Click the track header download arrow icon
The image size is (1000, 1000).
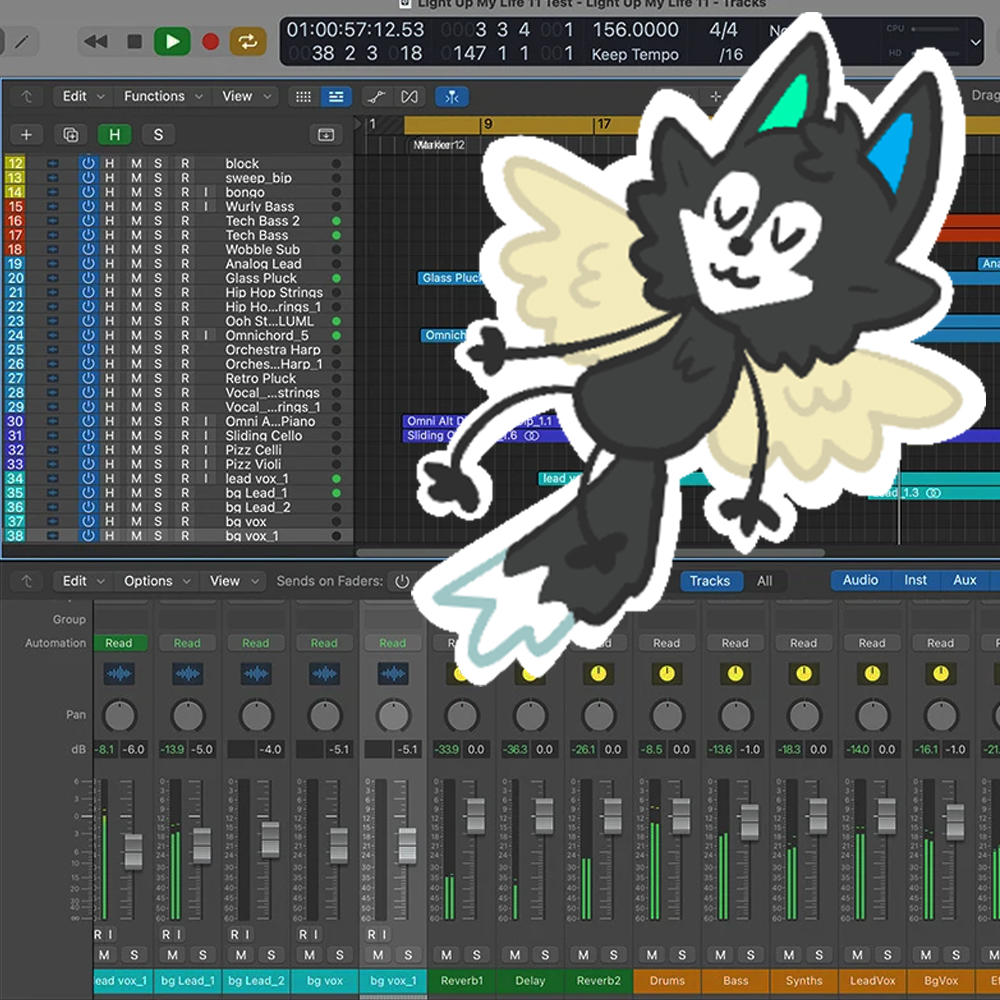[326, 135]
